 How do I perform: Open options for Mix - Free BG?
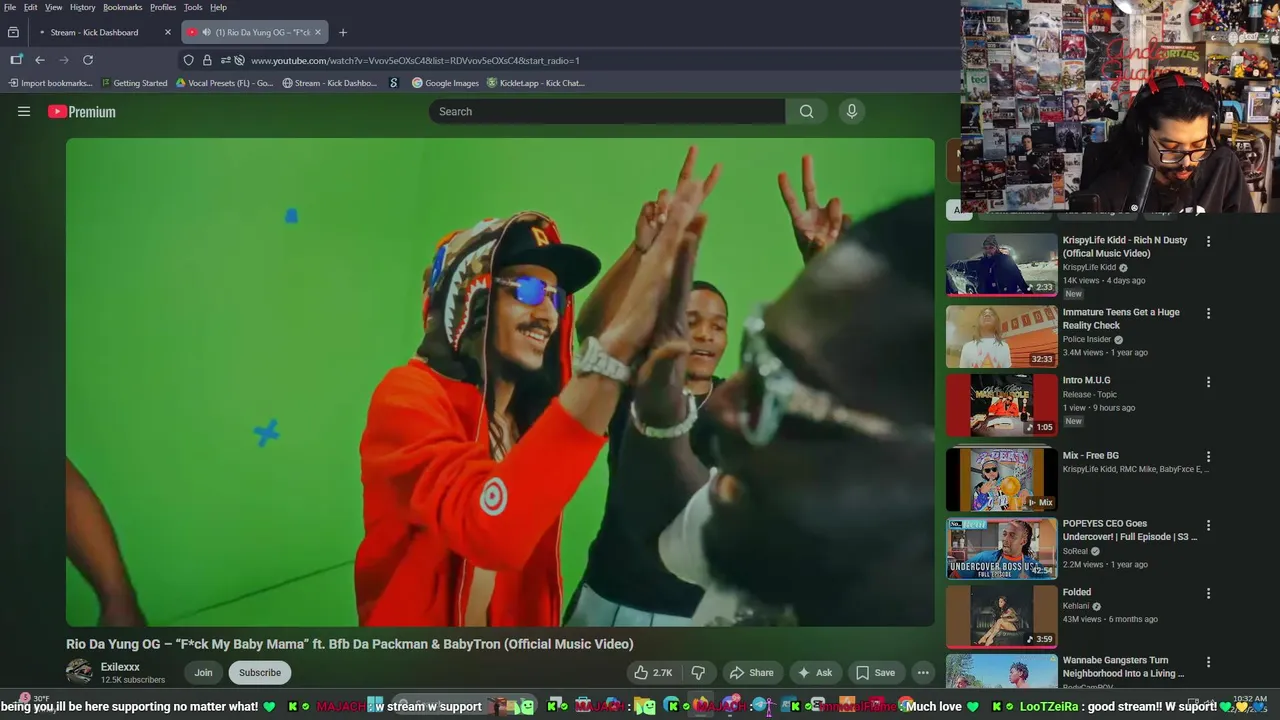pyautogui.click(x=1208, y=457)
